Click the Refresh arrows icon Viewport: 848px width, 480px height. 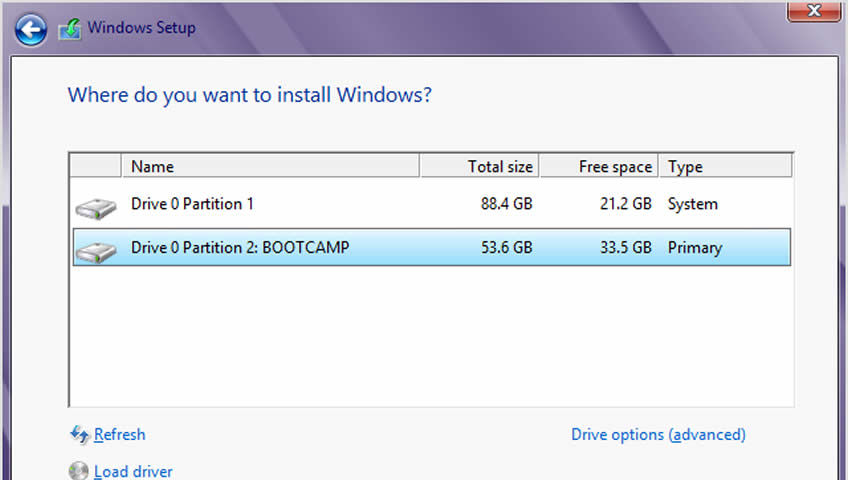[79, 435]
